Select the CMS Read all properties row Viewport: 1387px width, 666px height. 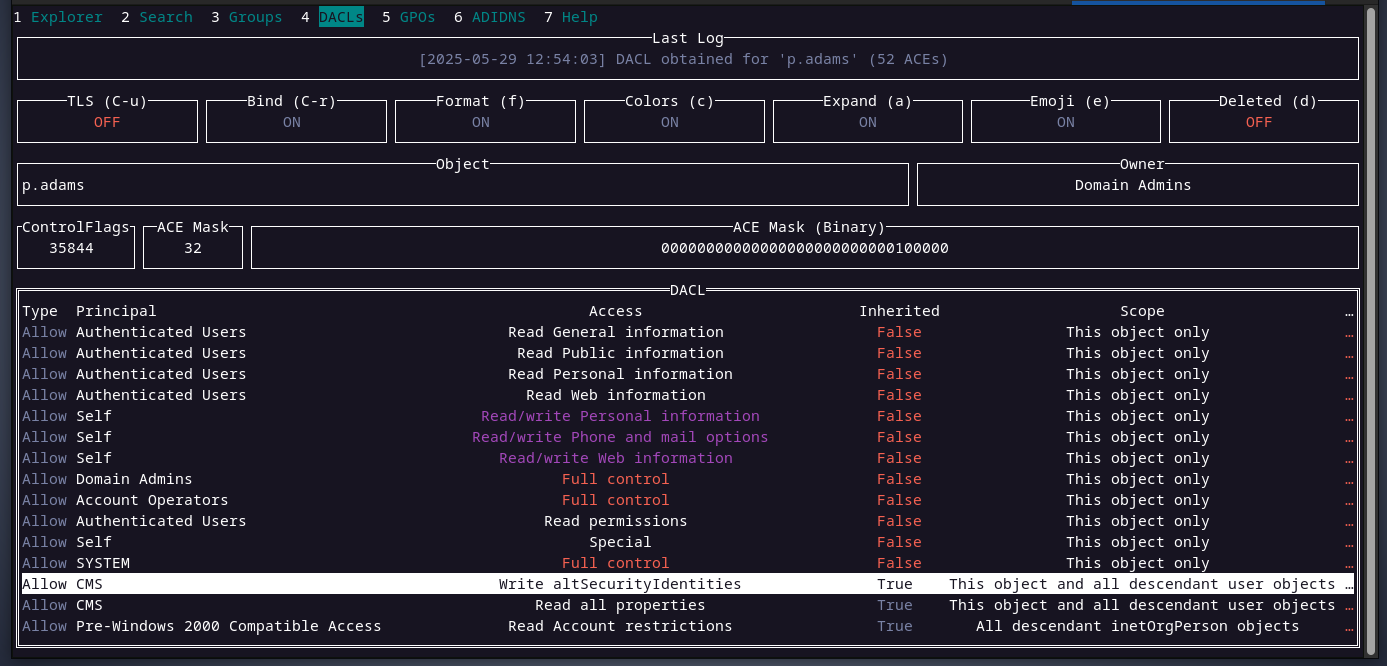(x=620, y=605)
